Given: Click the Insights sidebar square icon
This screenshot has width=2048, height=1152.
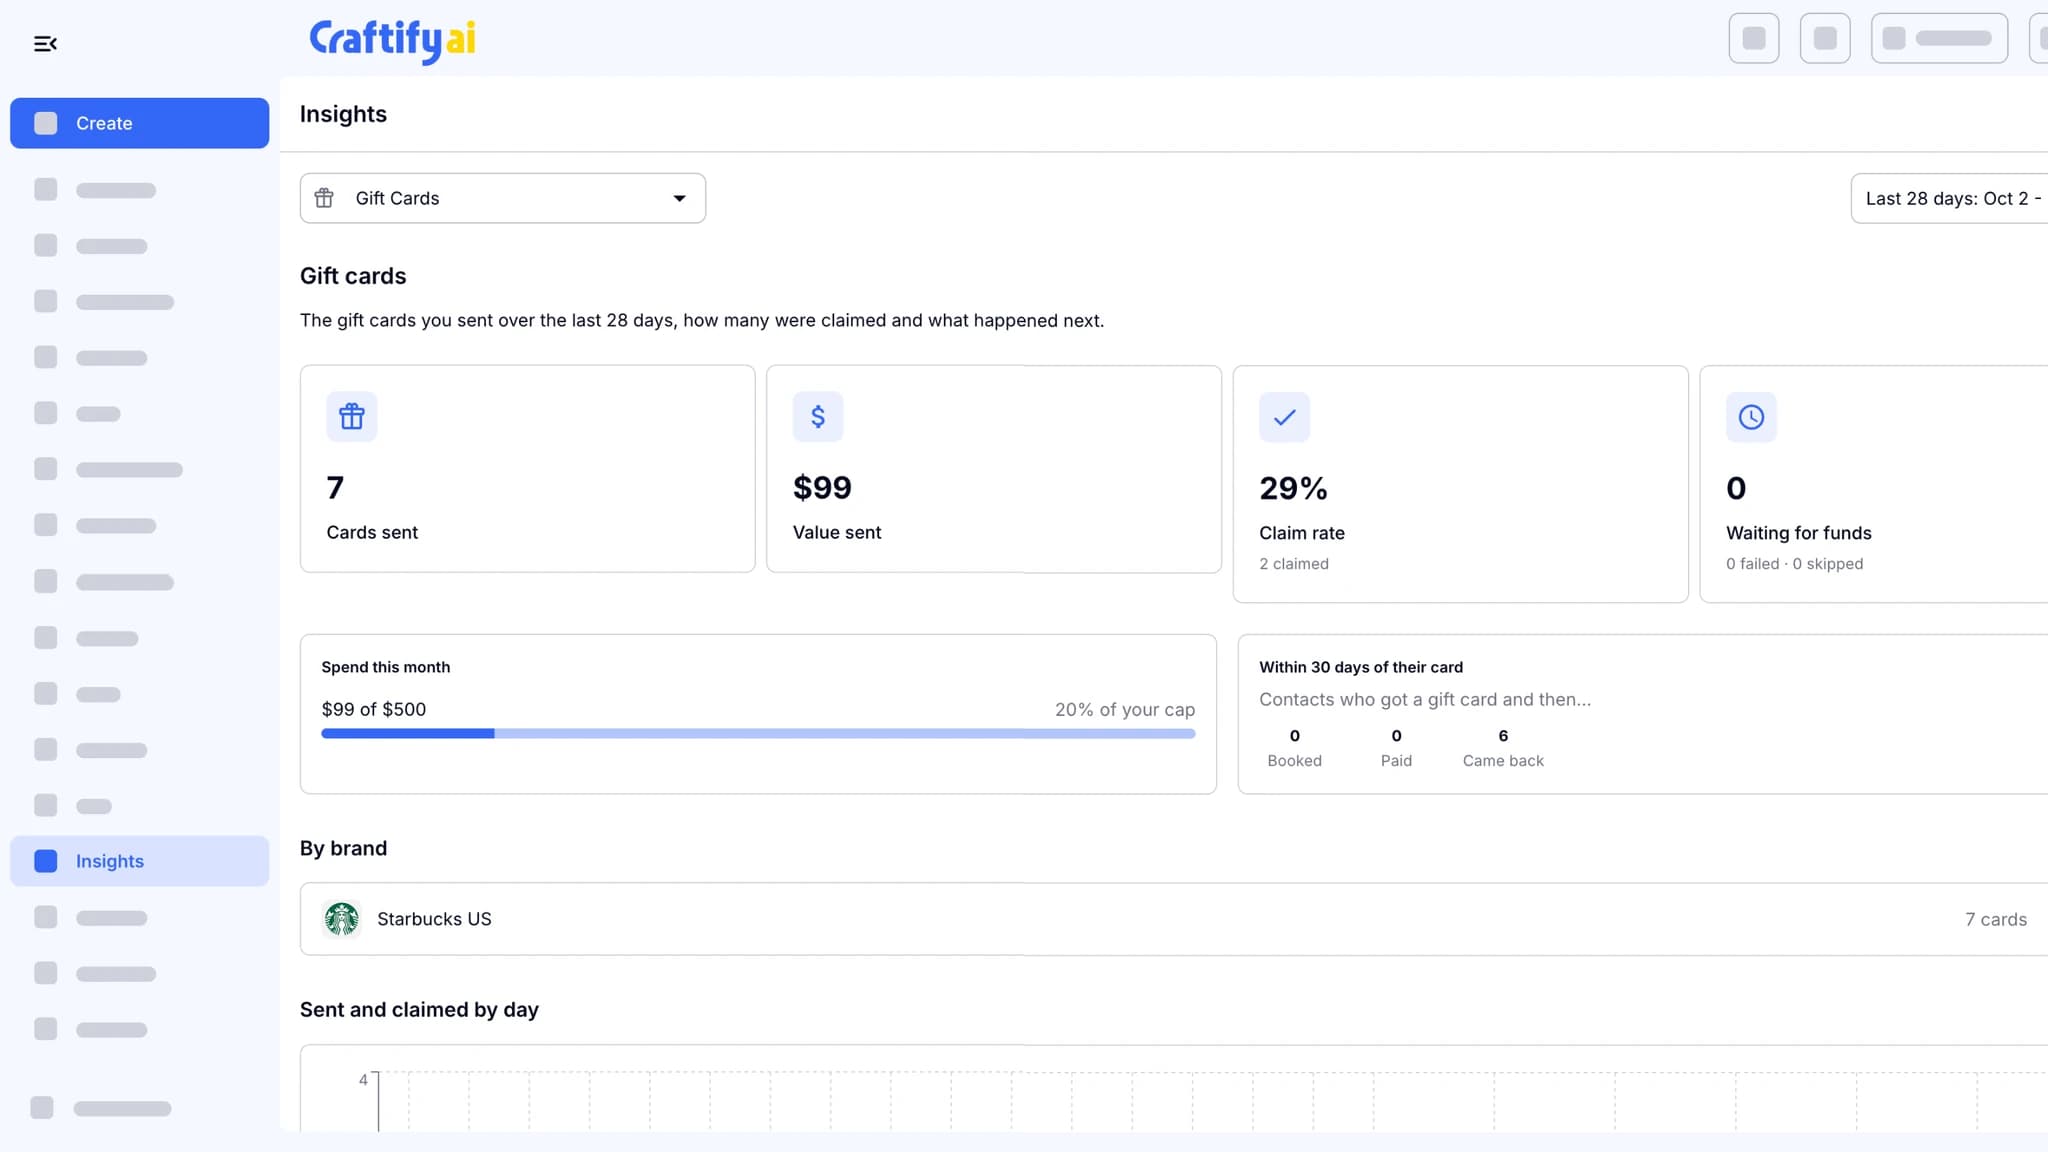Looking at the screenshot, I should point(46,861).
